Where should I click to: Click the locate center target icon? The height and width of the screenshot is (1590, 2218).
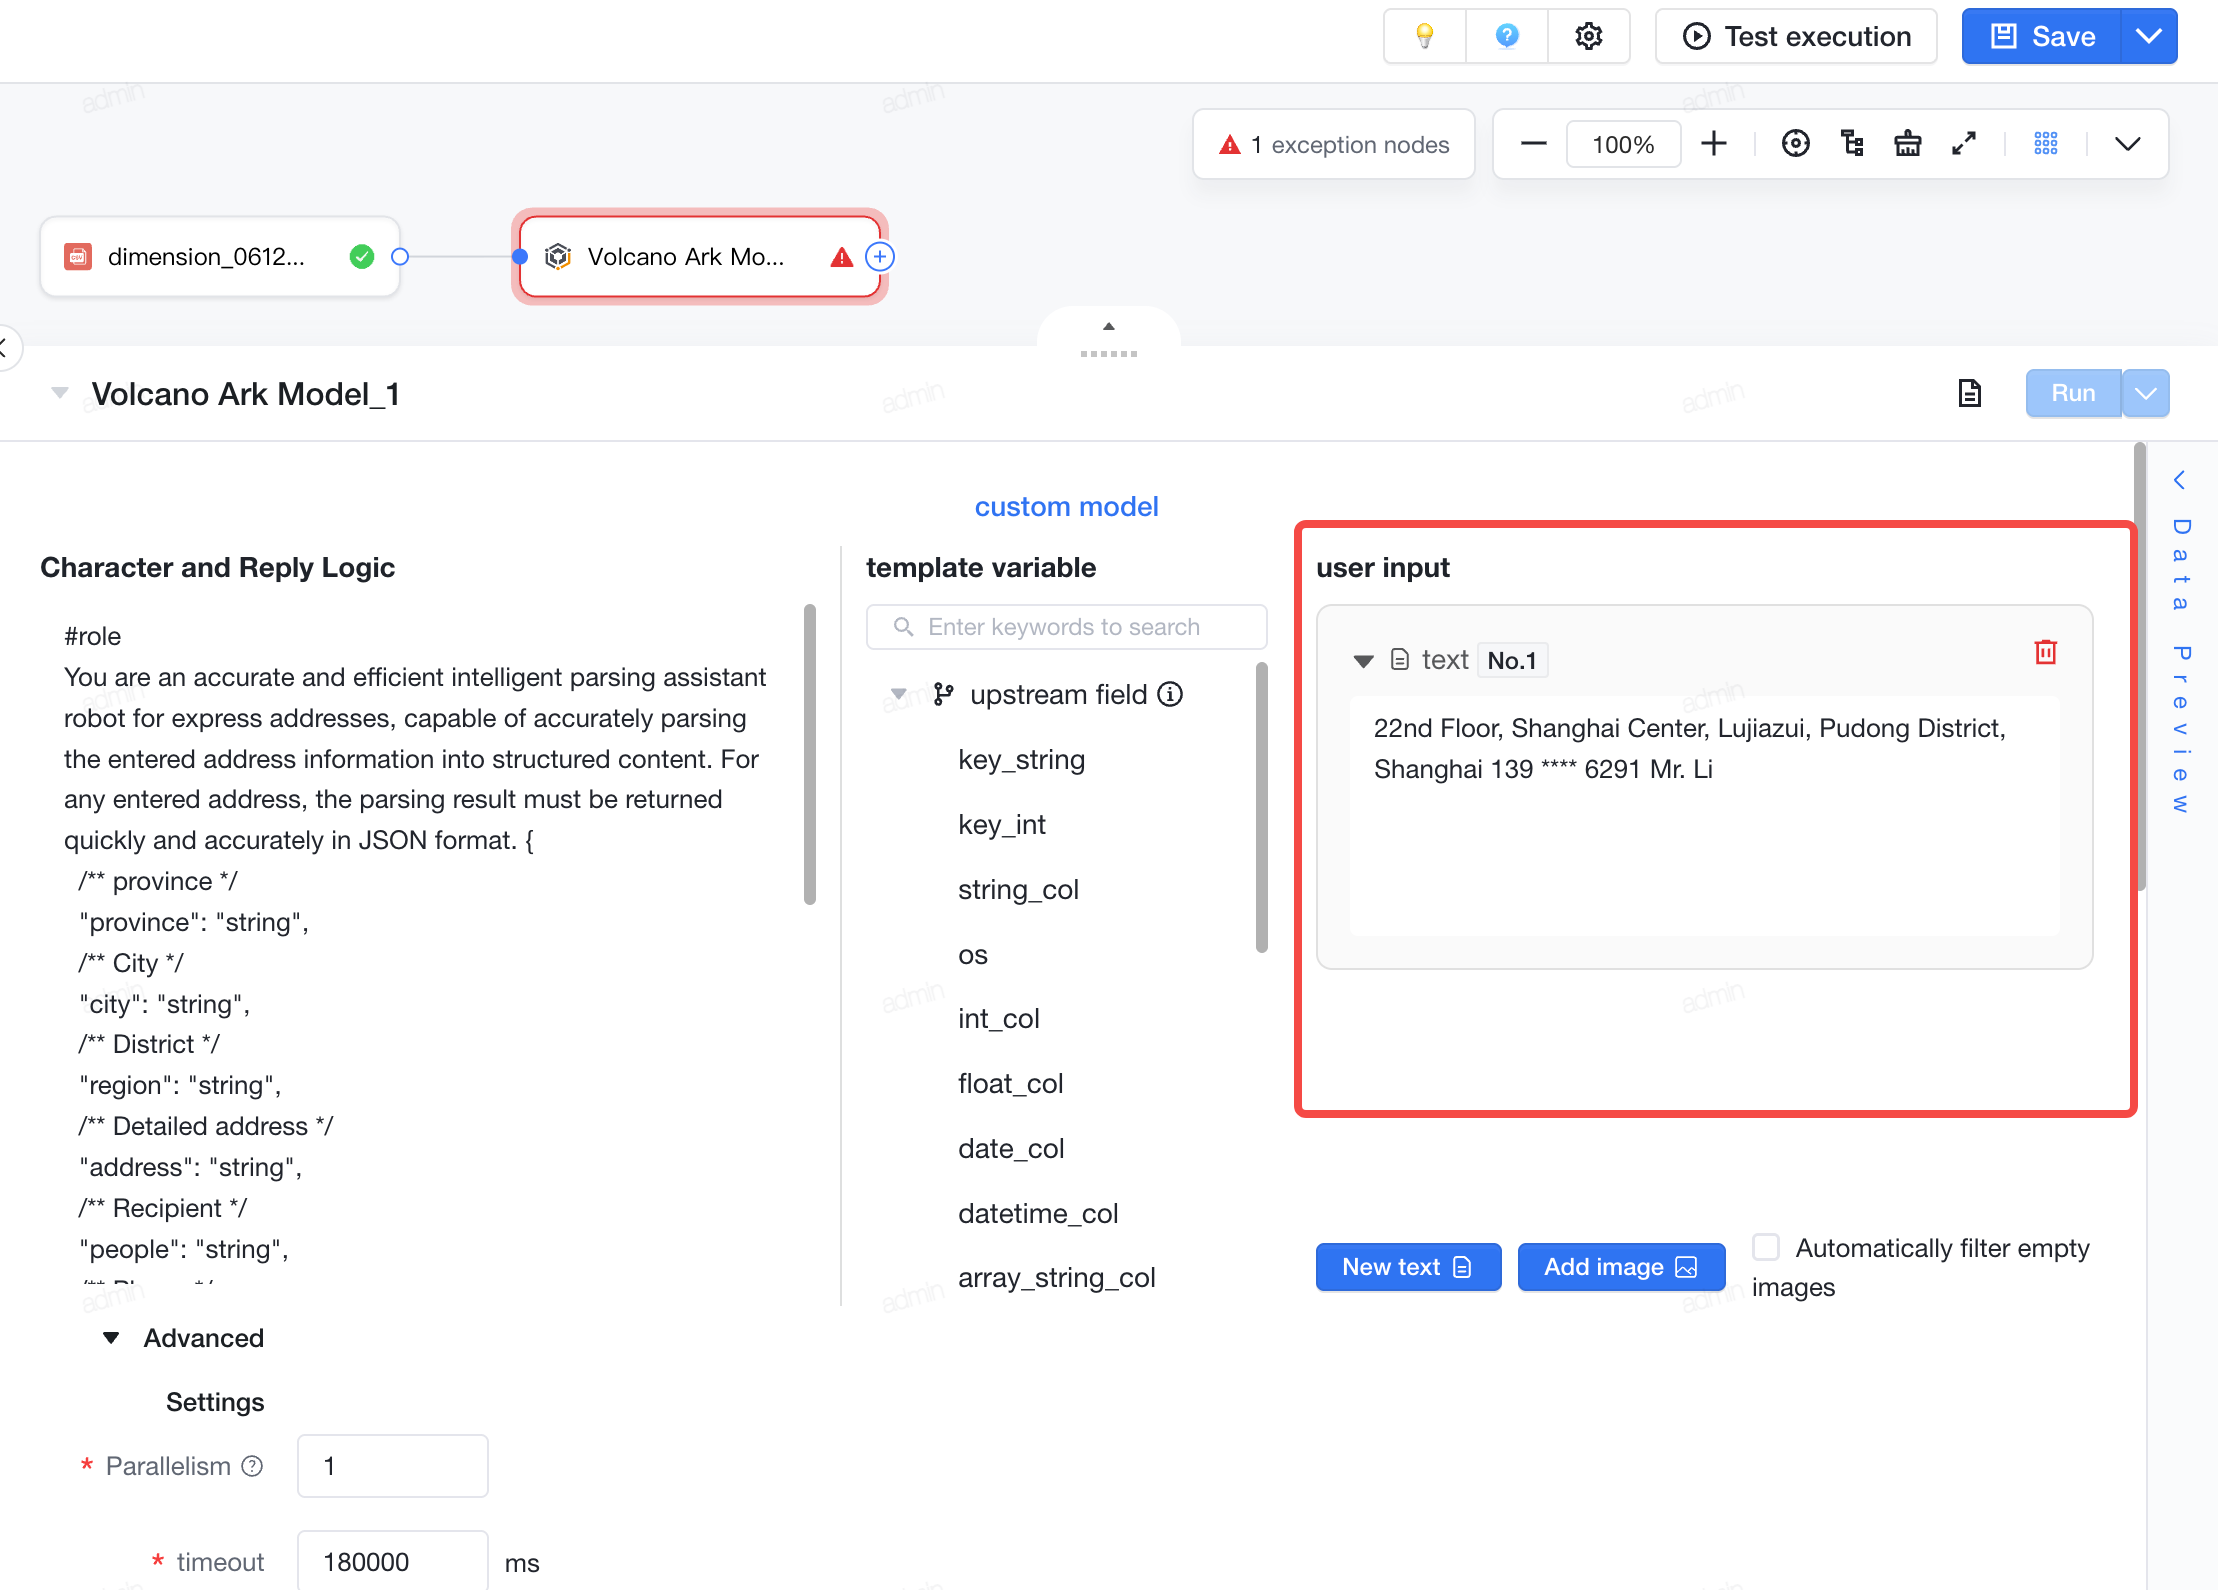pos(1796,144)
